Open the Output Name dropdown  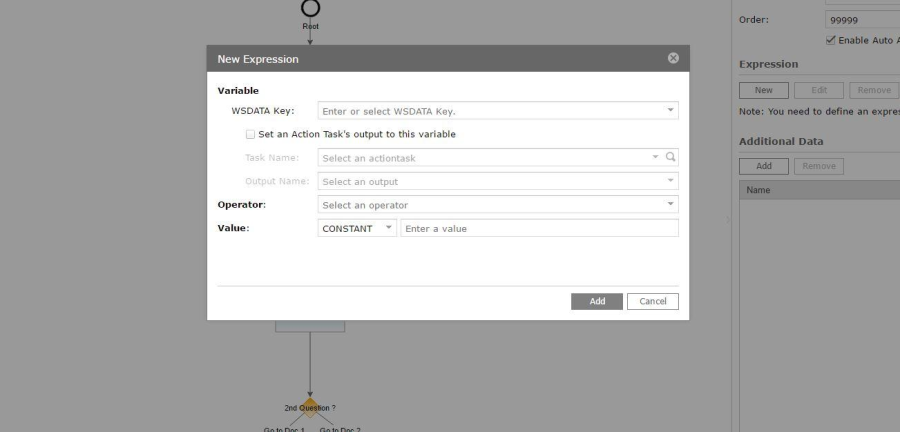[x=497, y=181]
